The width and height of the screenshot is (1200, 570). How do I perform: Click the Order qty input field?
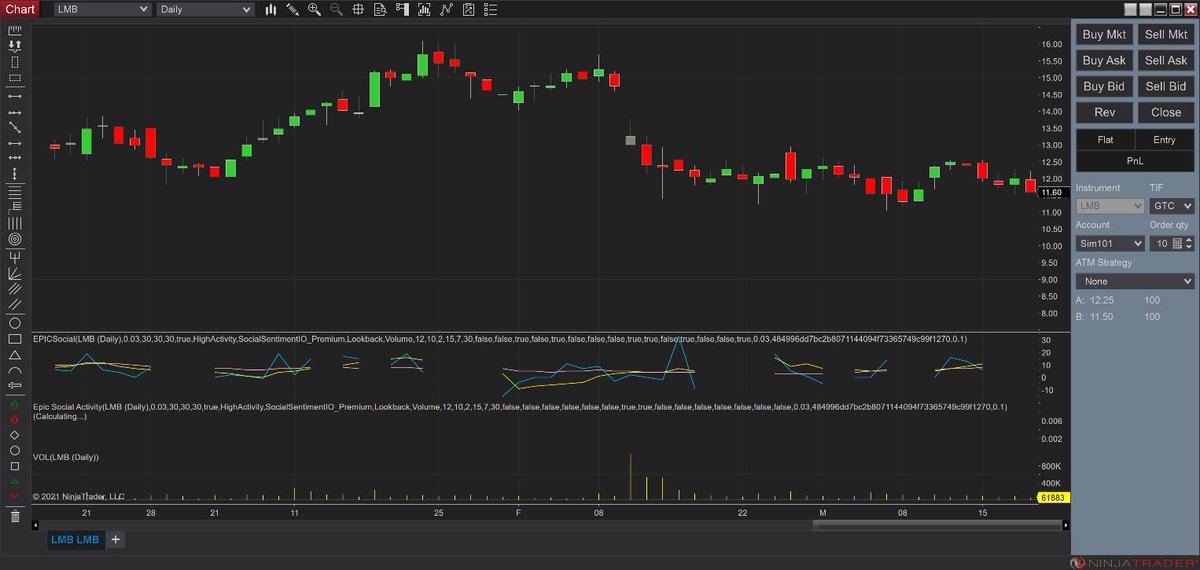click(x=1160, y=243)
